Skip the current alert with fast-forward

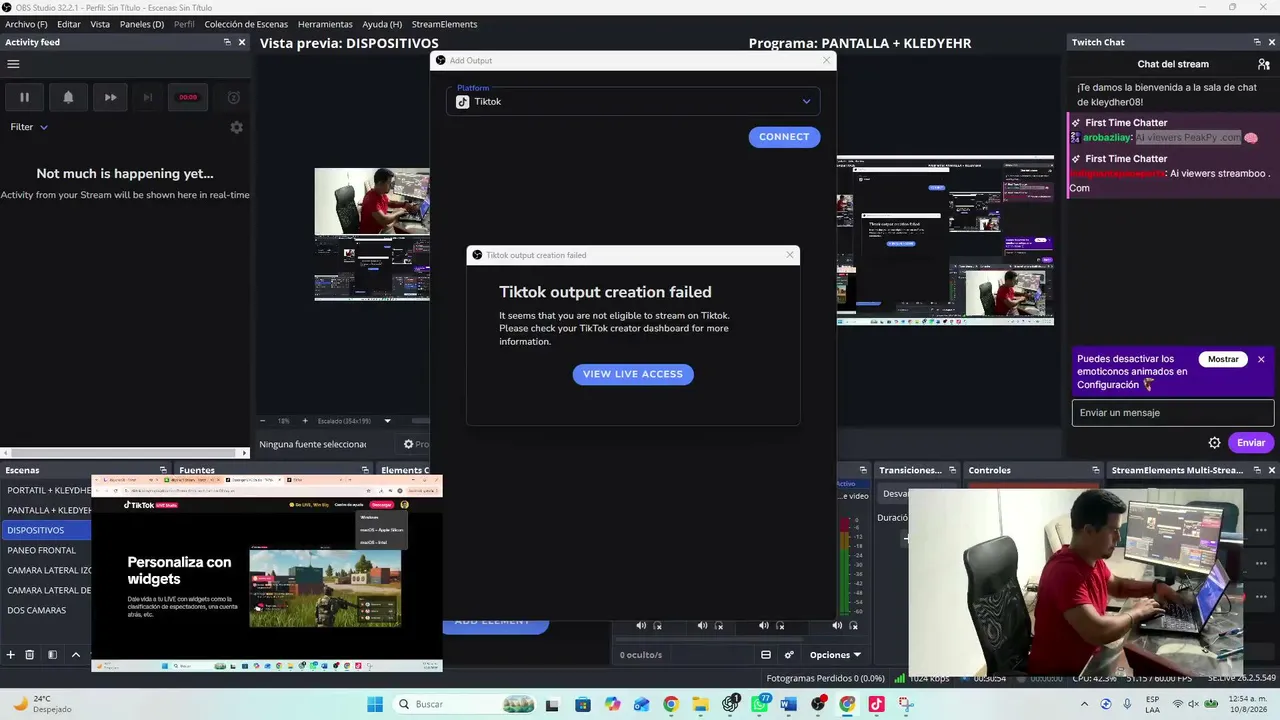click(110, 97)
